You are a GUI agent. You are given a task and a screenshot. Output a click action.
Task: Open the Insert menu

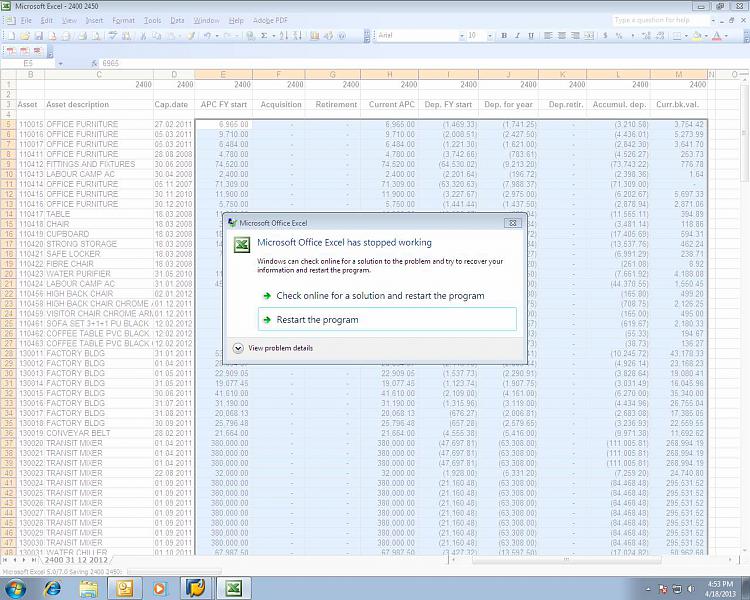tap(94, 21)
